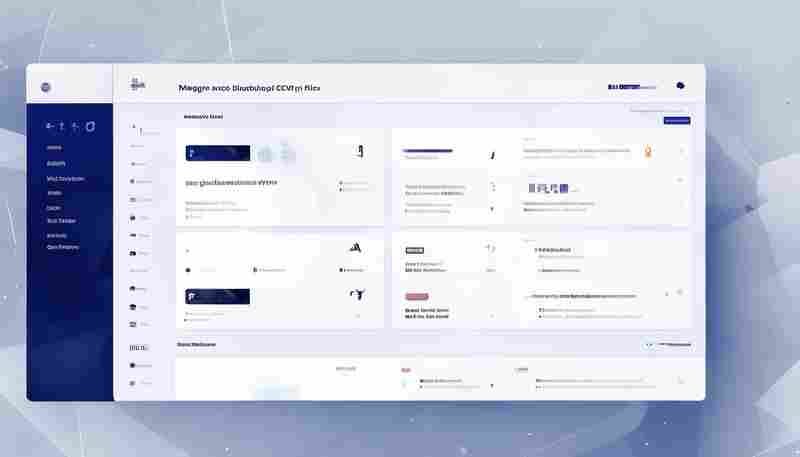Click the black icon in the first card's corner
The height and width of the screenshot is (457, 800).
coord(361,151)
